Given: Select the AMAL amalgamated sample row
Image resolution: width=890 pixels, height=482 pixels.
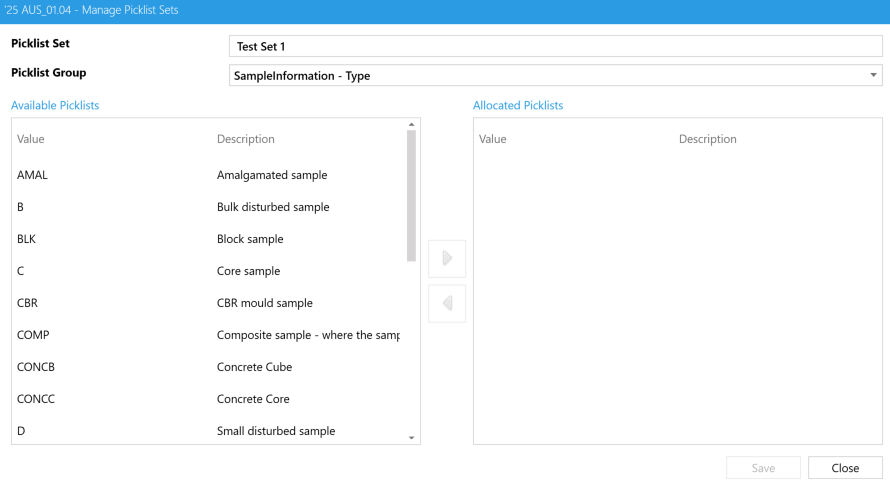Looking at the screenshot, I should [x=208, y=175].
